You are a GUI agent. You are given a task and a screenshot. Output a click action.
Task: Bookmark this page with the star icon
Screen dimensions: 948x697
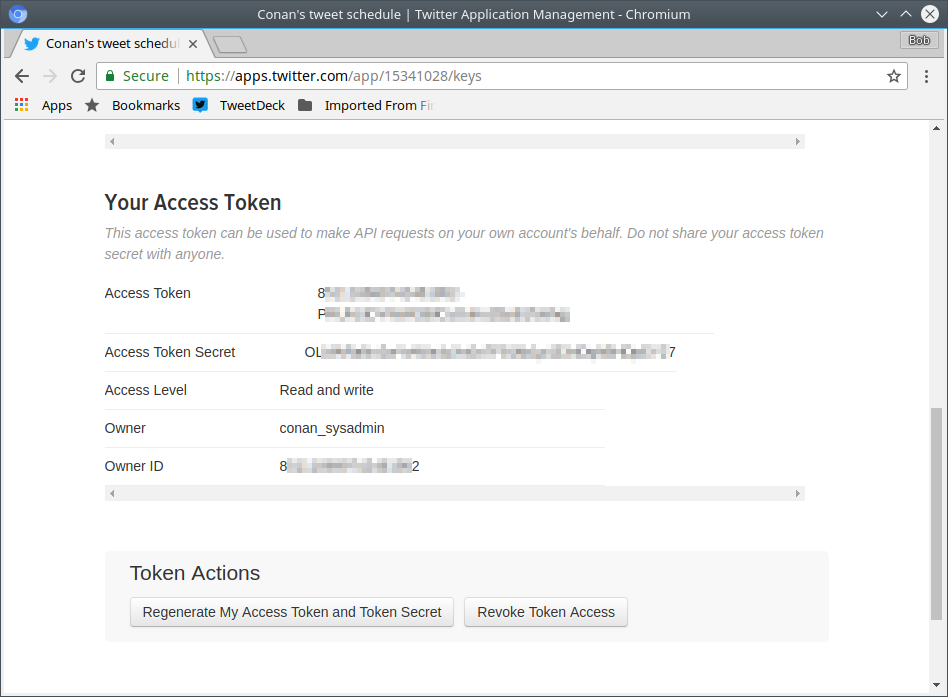[x=894, y=76]
